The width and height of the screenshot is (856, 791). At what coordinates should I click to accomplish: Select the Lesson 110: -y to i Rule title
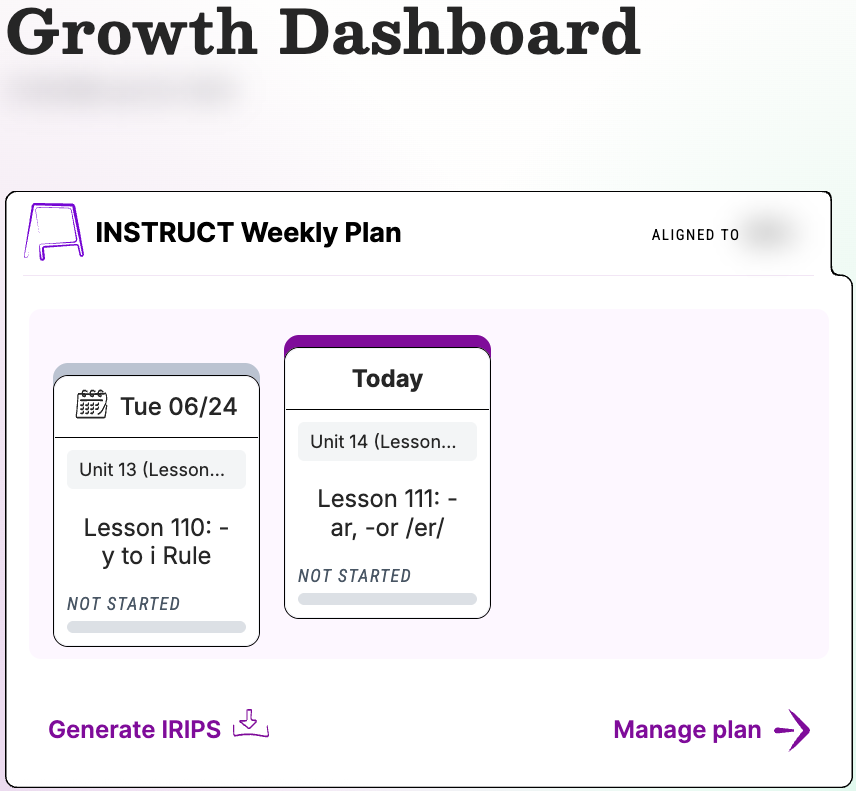click(x=155, y=541)
